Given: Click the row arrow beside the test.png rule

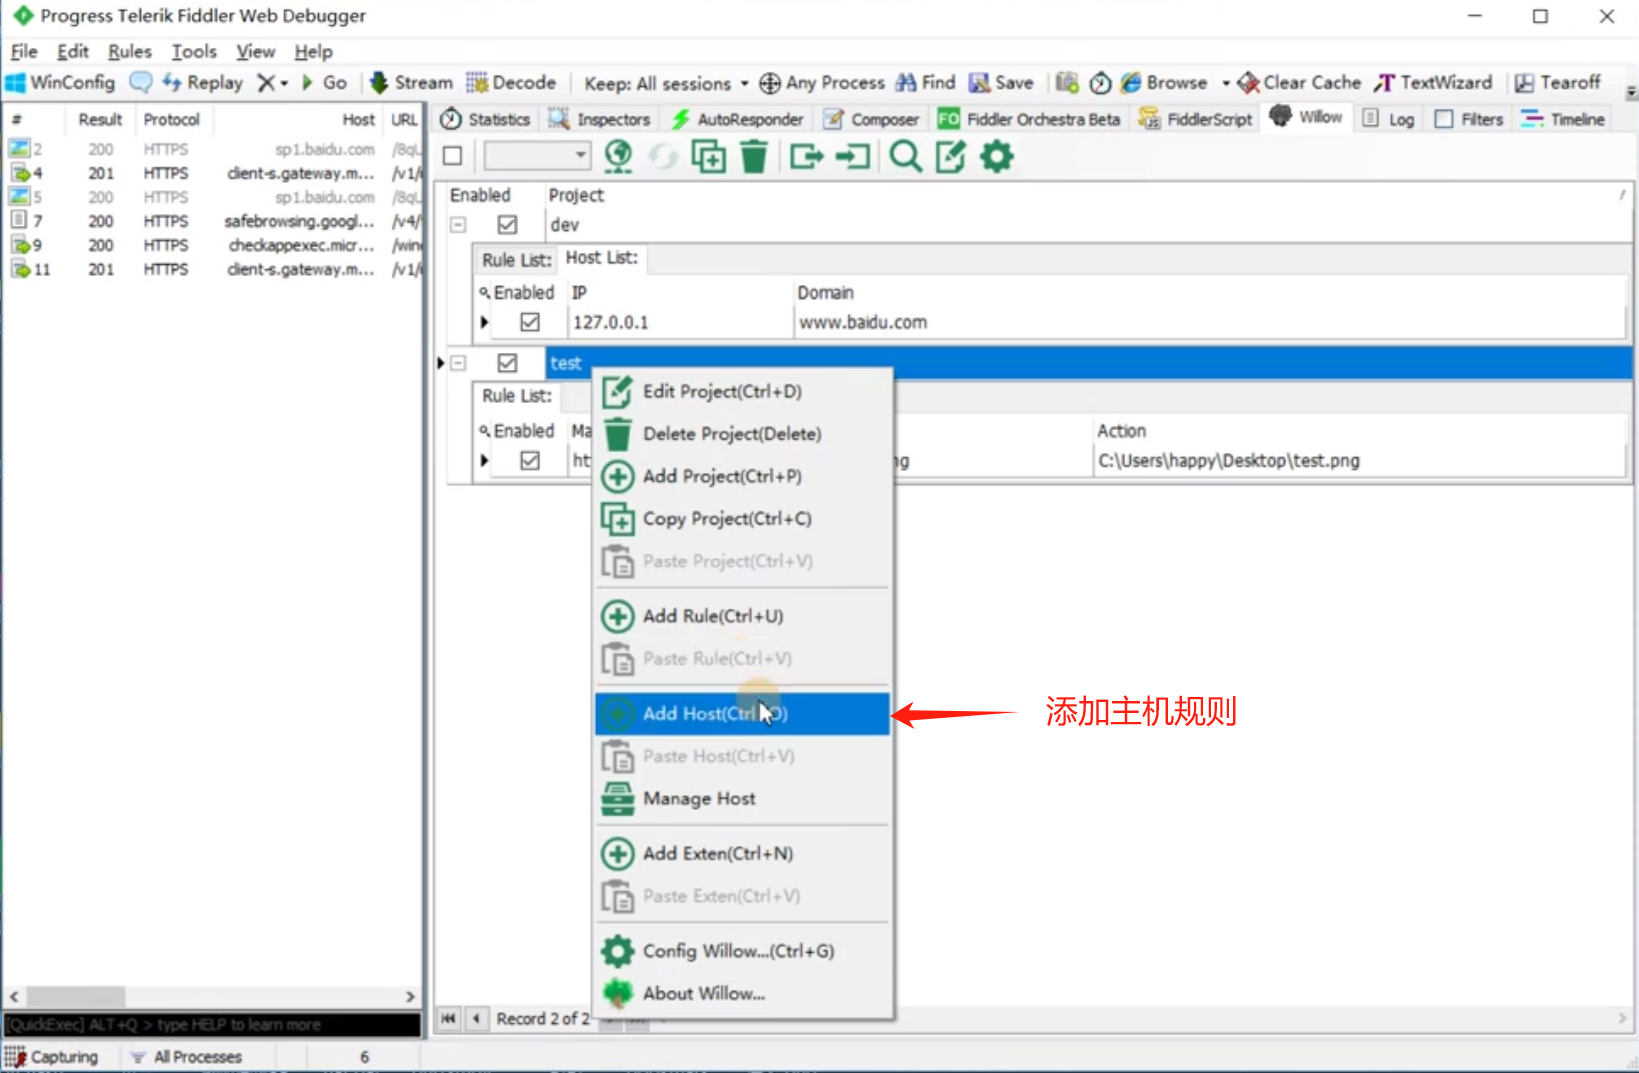Looking at the screenshot, I should tap(485, 460).
